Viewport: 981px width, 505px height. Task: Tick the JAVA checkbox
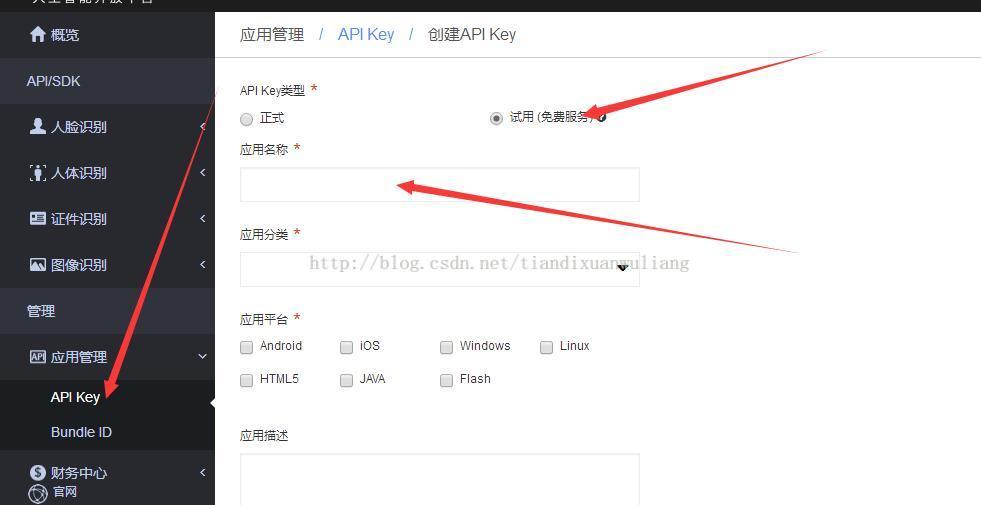pyautogui.click(x=347, y=380)
